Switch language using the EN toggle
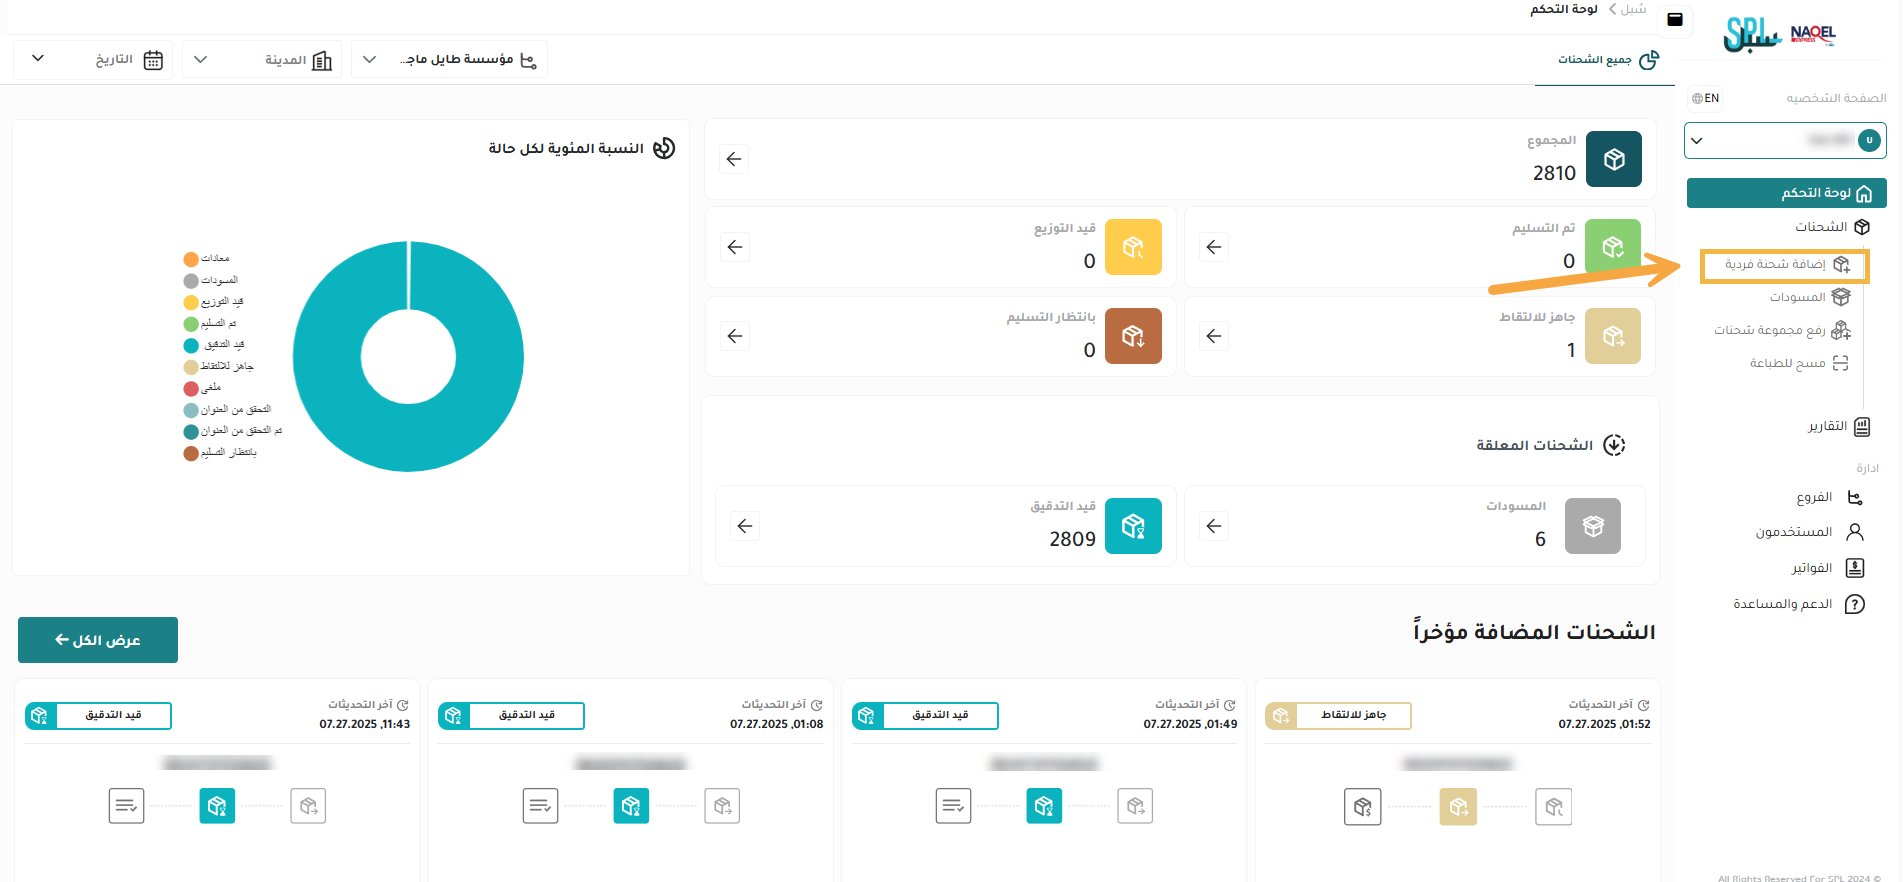This screenshot has width=1903, height=882. 1706,98
